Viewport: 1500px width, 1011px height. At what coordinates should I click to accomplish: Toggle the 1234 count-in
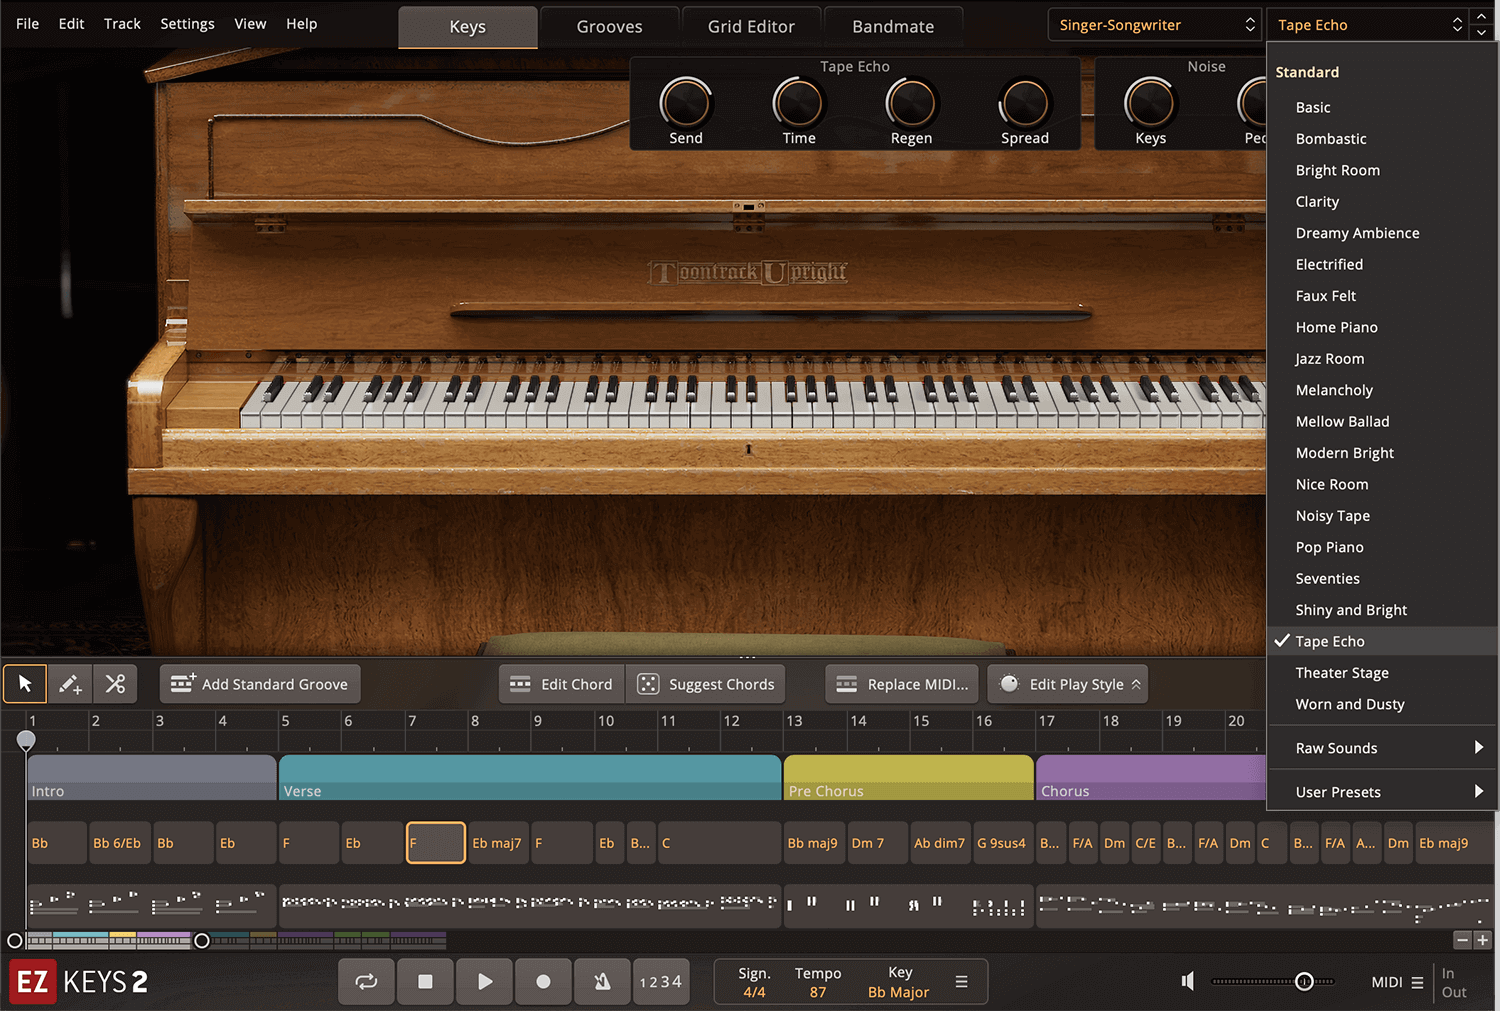pyautogui.click(x=661, y=982)
